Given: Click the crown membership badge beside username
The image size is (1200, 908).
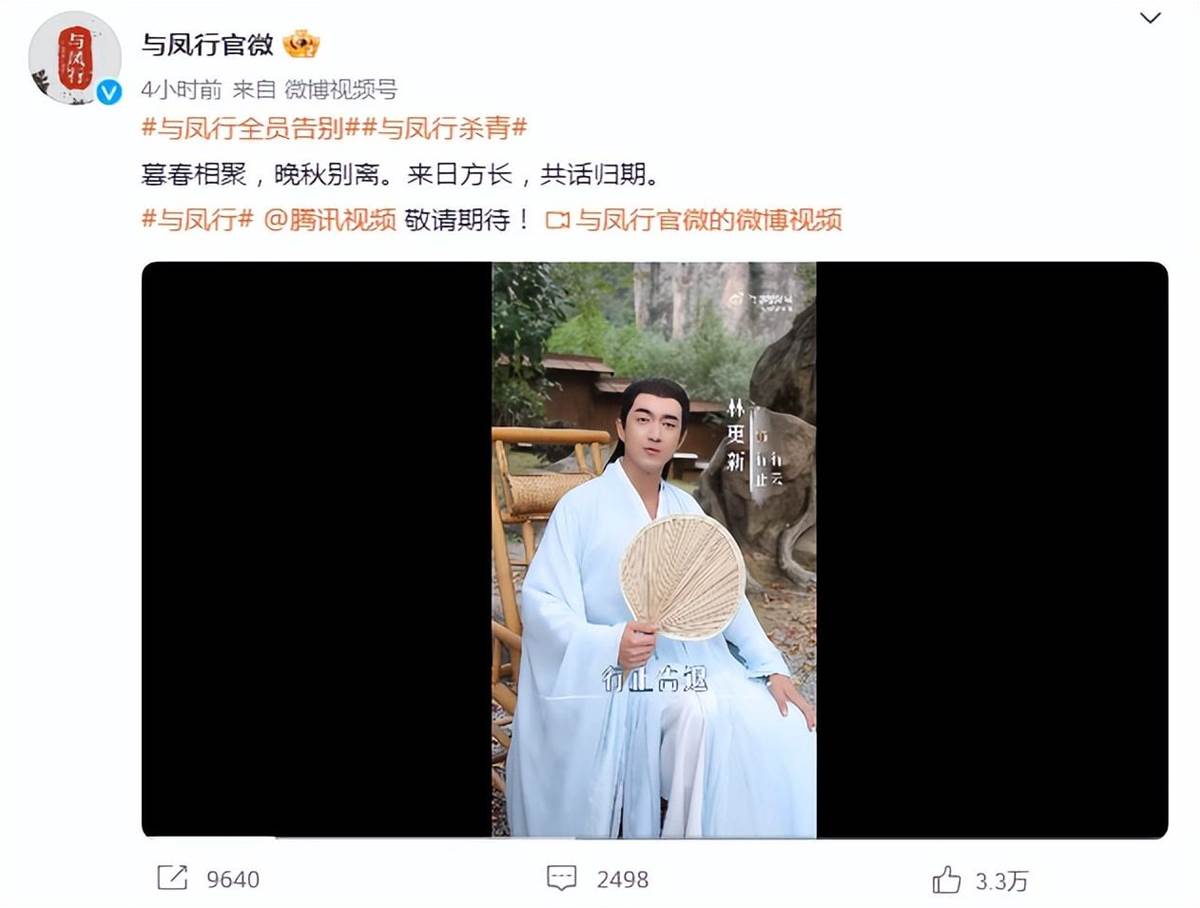Looking at the screenshot, I should tap(300, 44).
